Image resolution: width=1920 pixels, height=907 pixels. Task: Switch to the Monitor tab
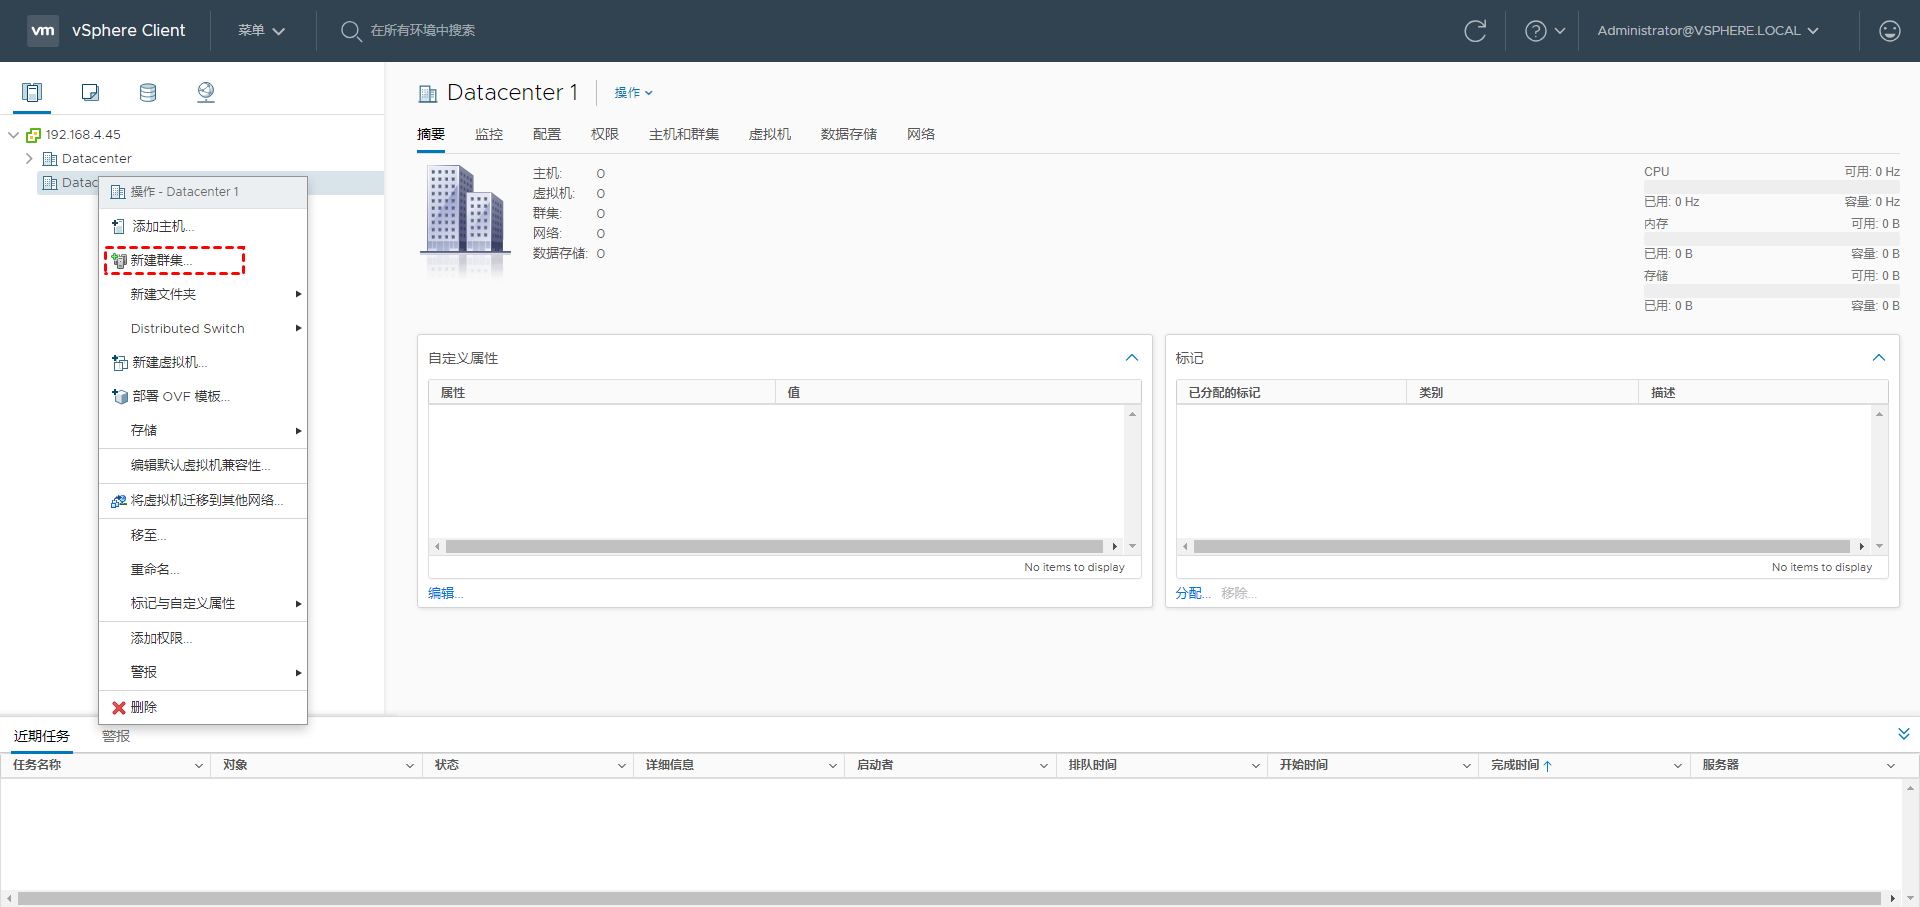(488, 134)
